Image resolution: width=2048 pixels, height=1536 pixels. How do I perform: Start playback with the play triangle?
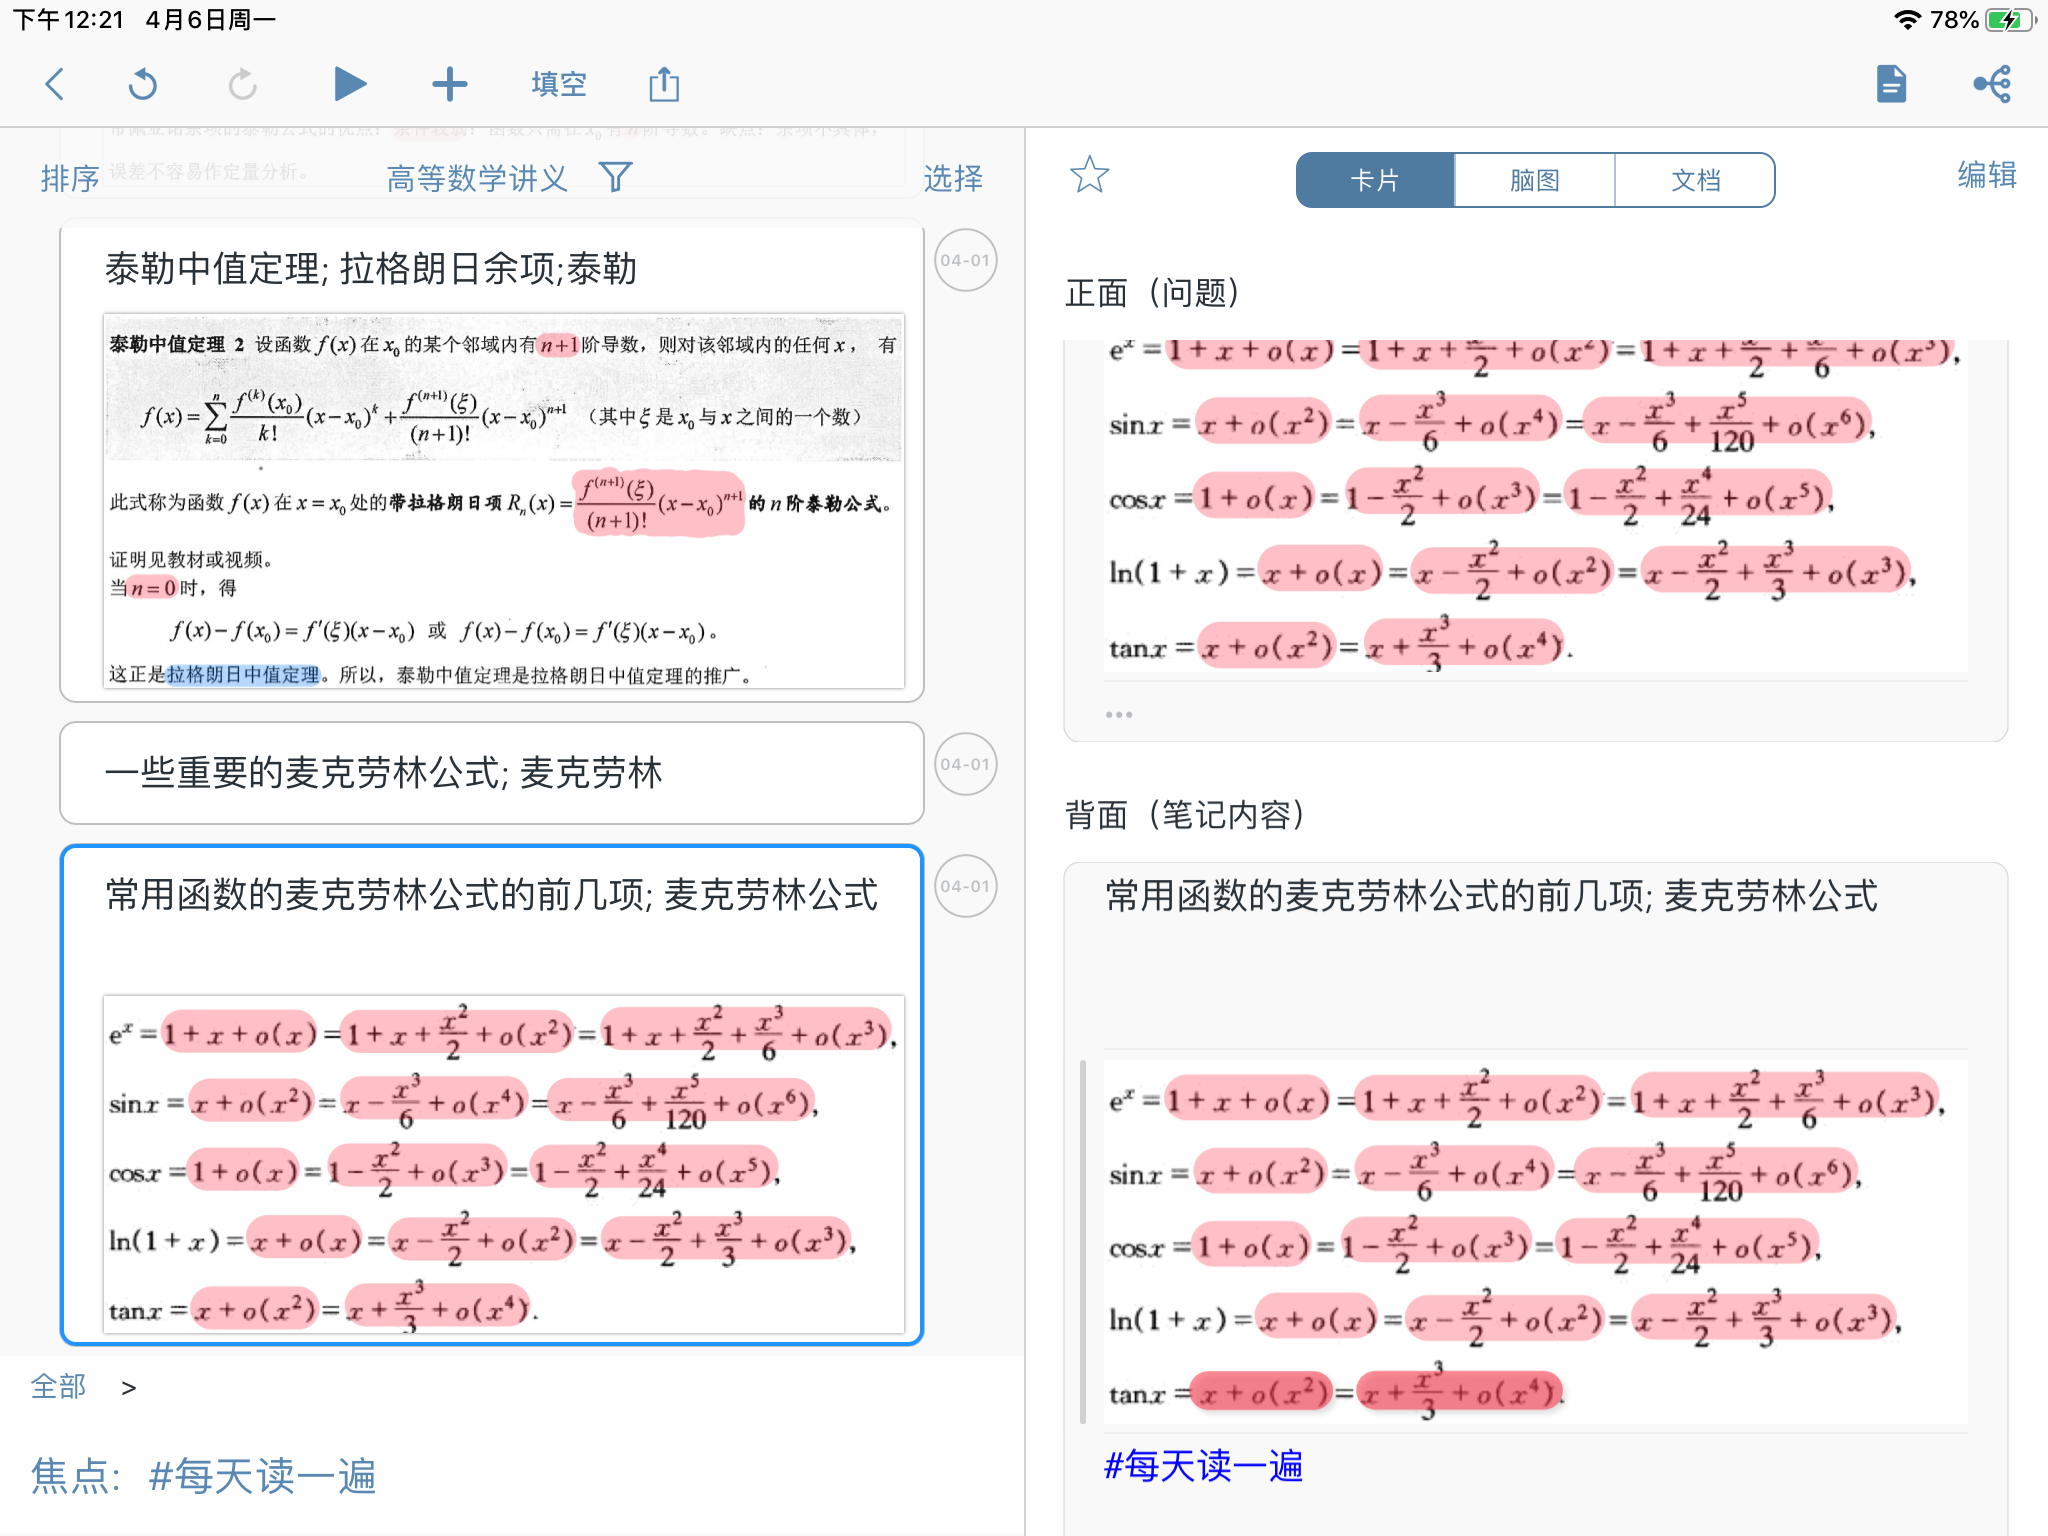point(349,84)
